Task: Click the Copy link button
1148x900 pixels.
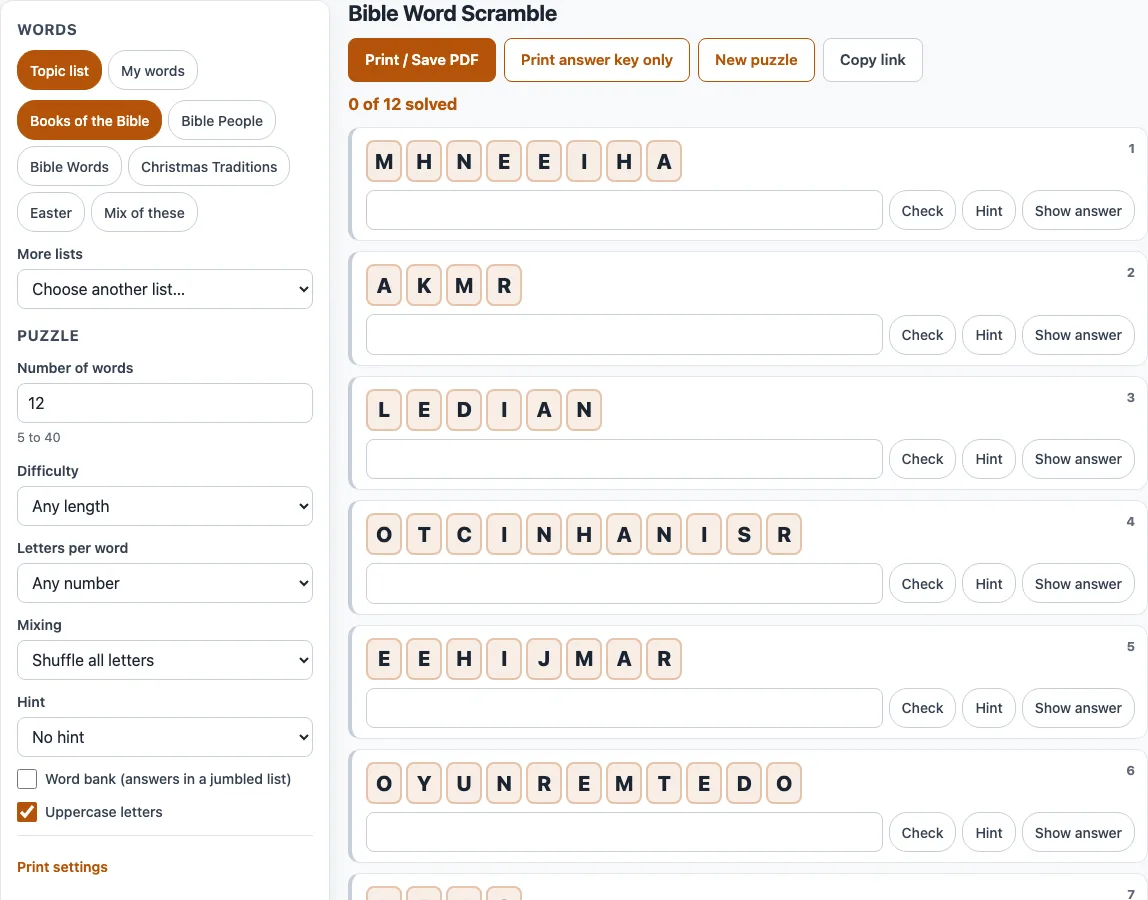Action: [873, 60]
